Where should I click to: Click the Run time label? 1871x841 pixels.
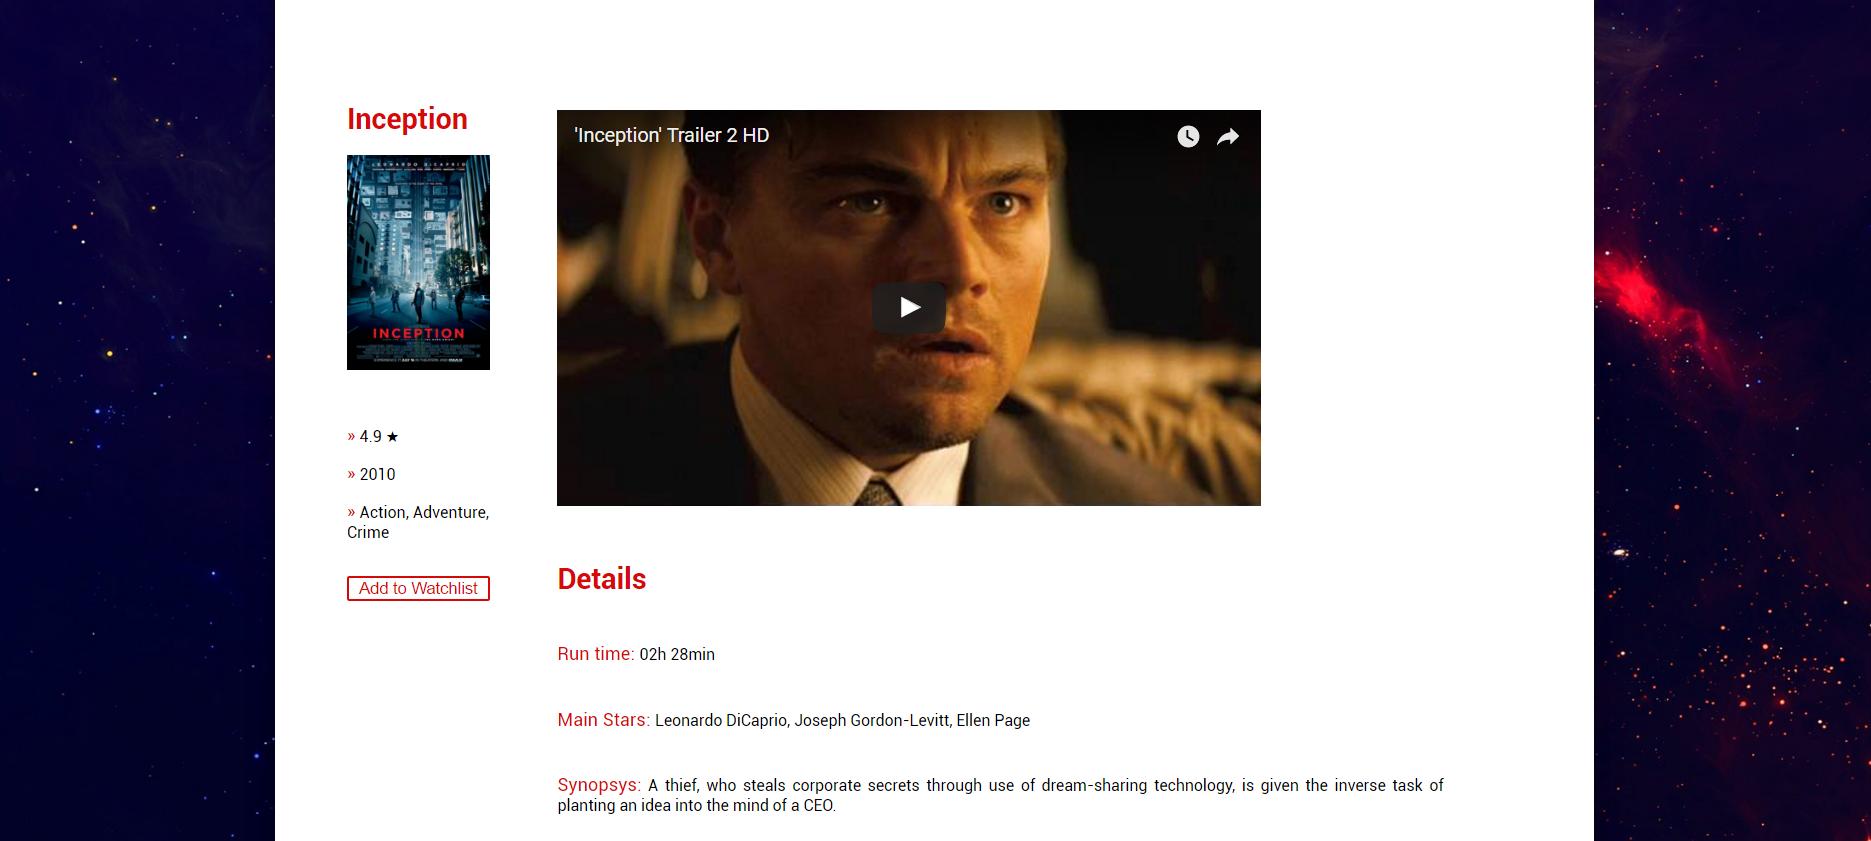(x=595, y=653)
